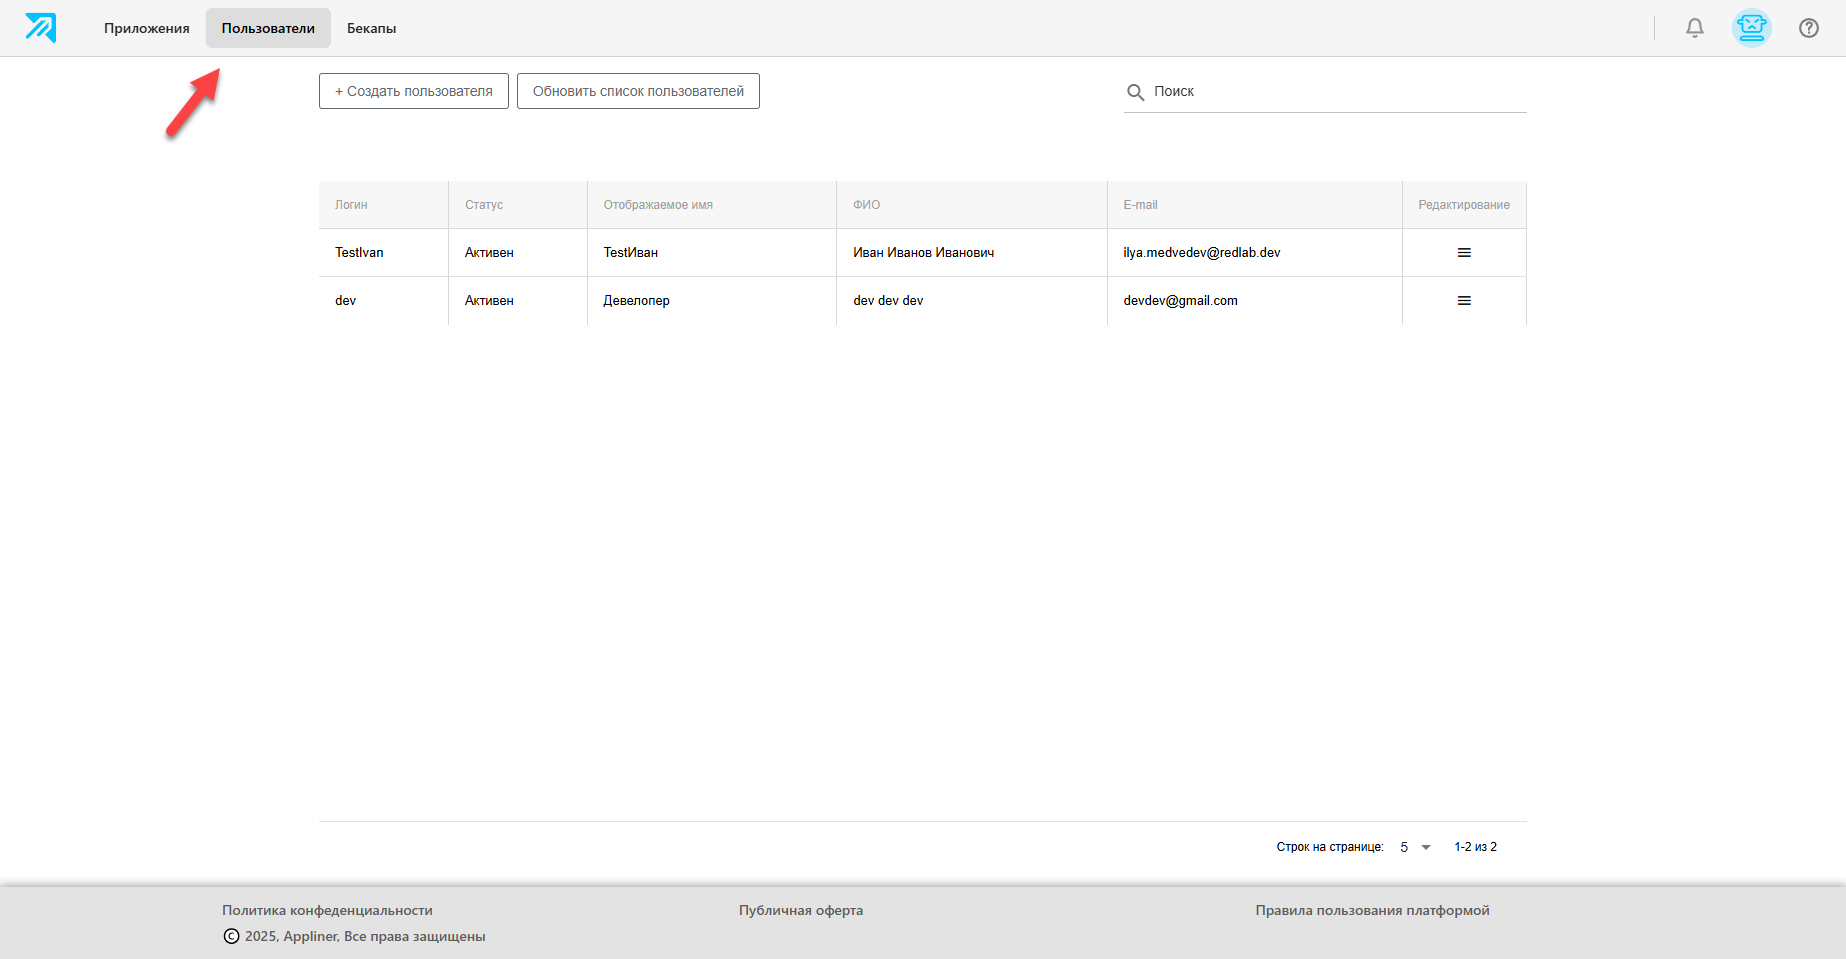Open edit menu icon for TestIvan row
This screenshot has width=1846, height=959.
pyautogui.click(x=1464, y=253)
